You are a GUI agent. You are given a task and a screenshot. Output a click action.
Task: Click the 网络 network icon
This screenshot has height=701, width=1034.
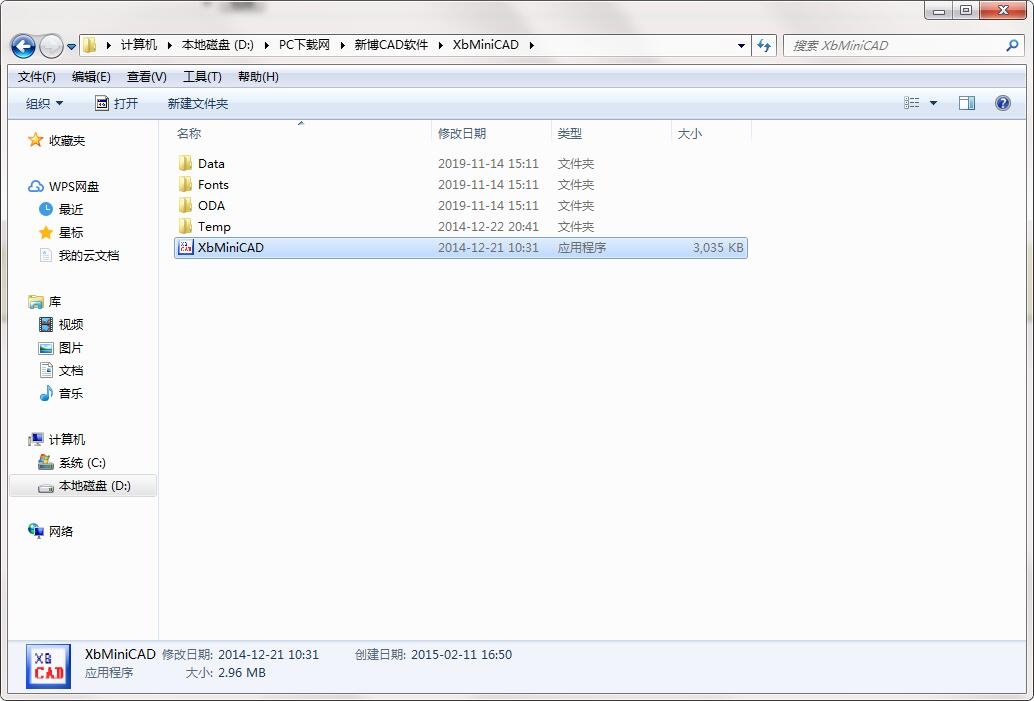tap(36, 530)
